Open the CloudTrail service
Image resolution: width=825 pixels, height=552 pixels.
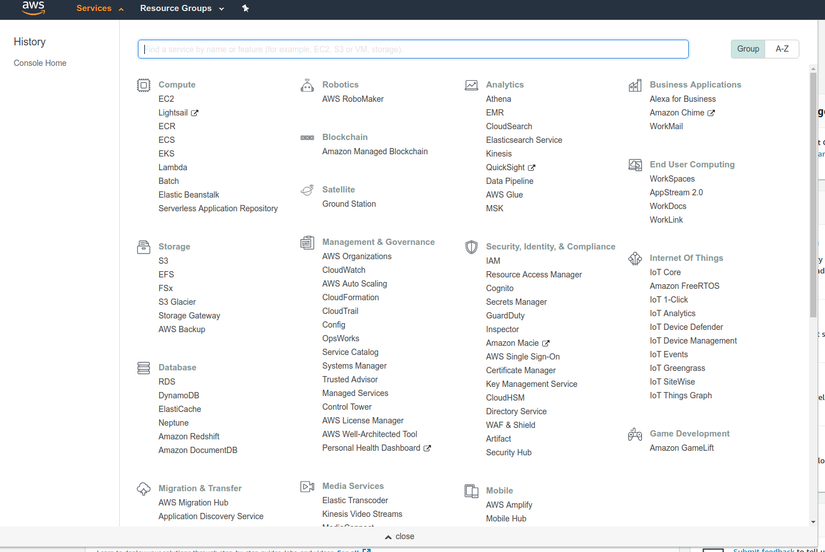340,311
